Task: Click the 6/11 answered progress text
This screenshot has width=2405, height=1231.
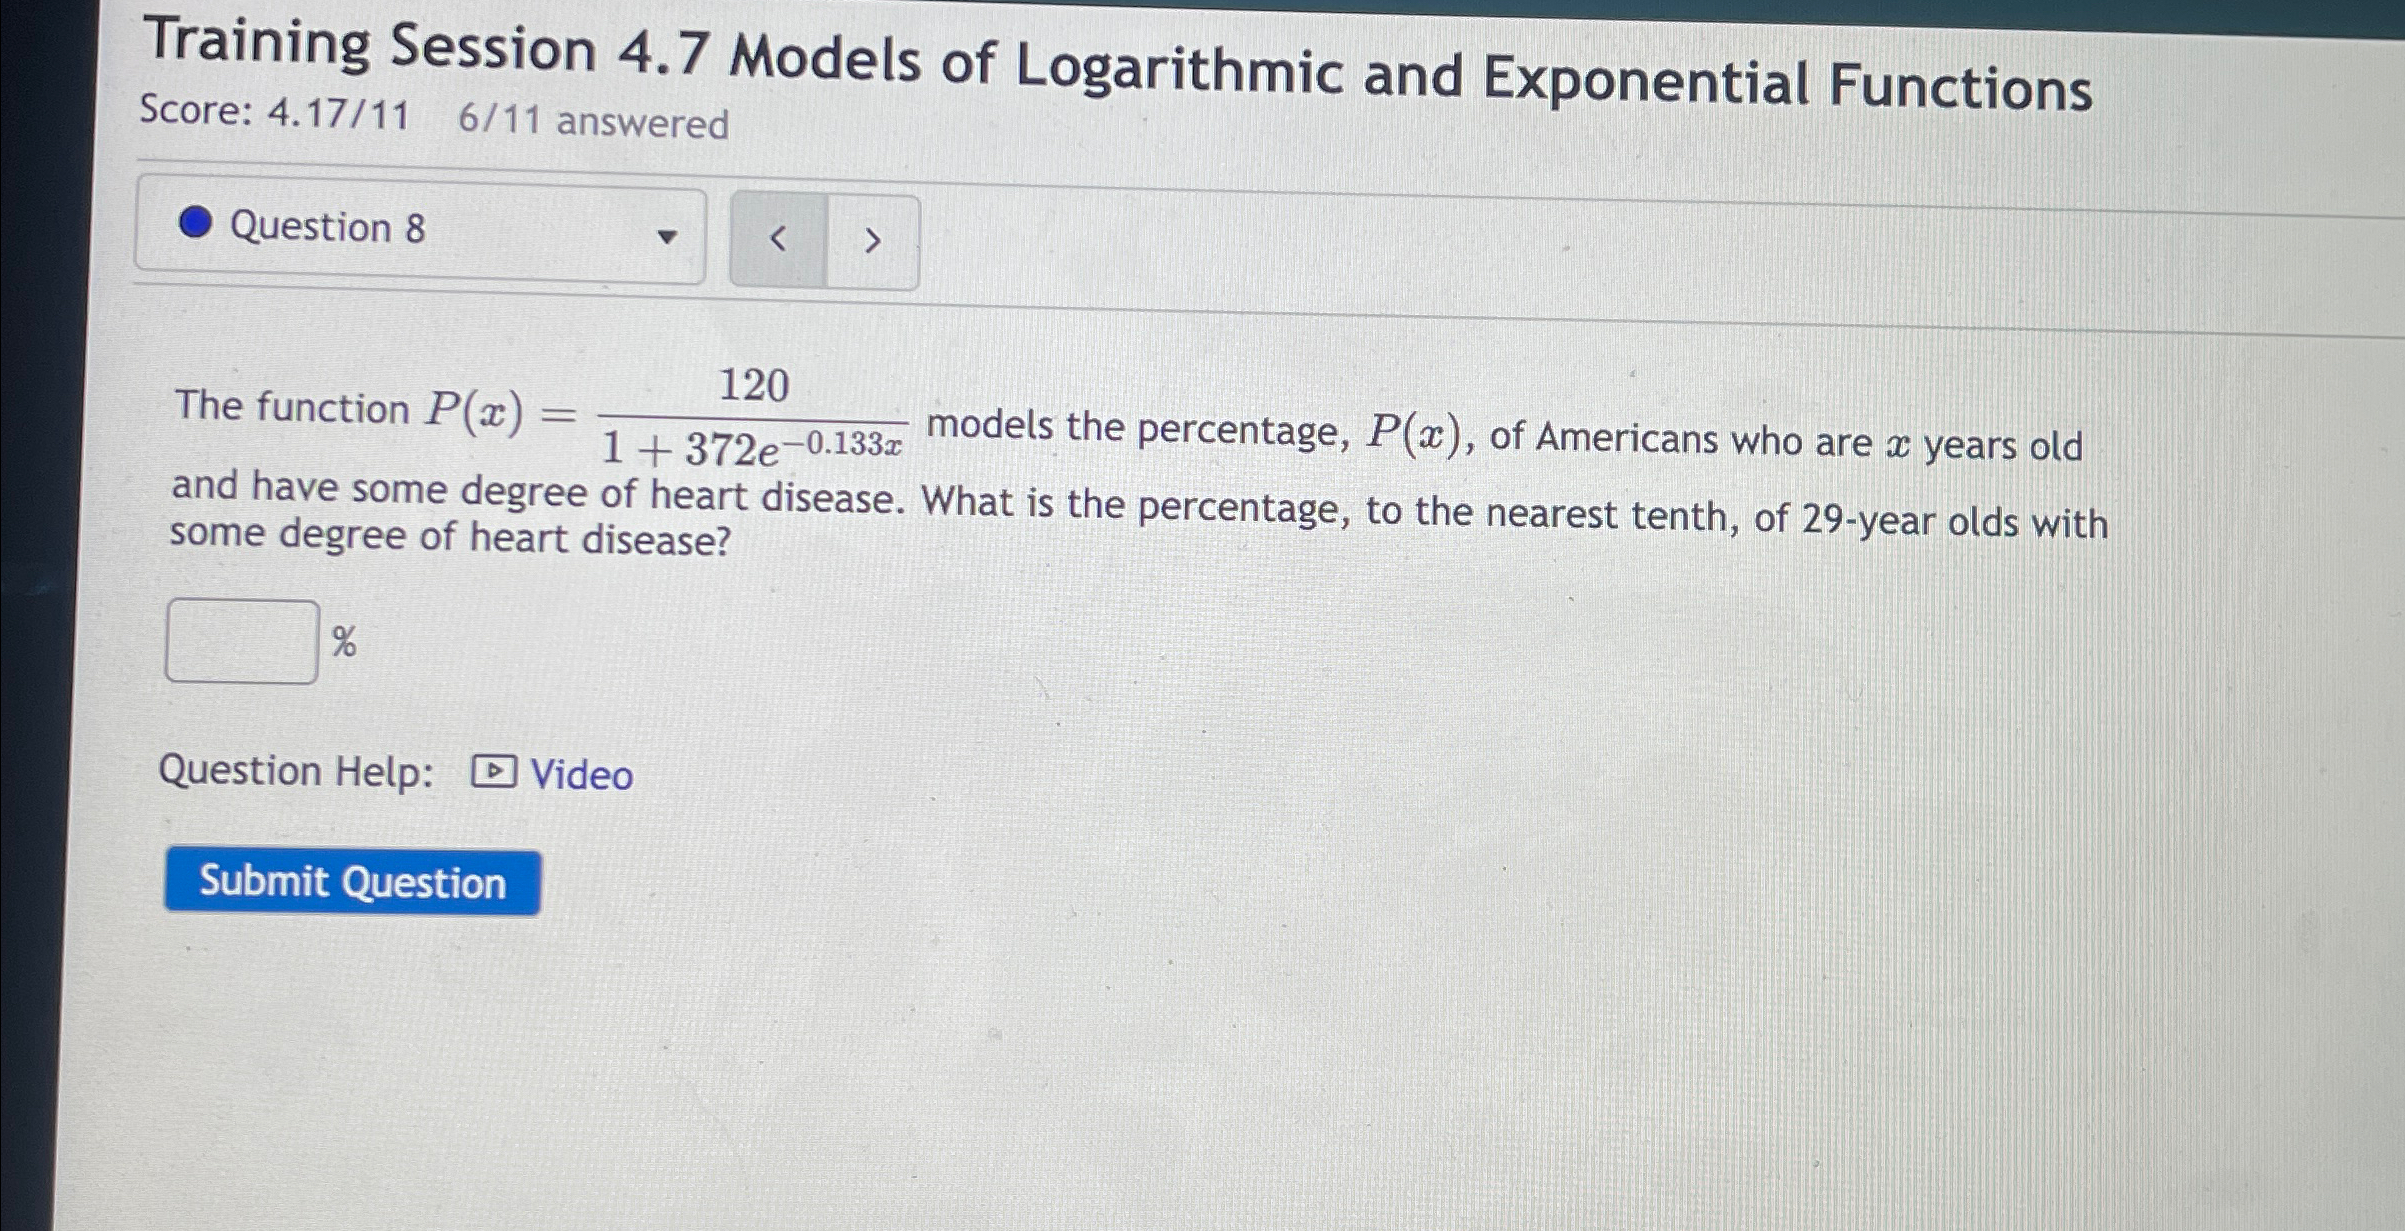Action: [x=593, y=121]
